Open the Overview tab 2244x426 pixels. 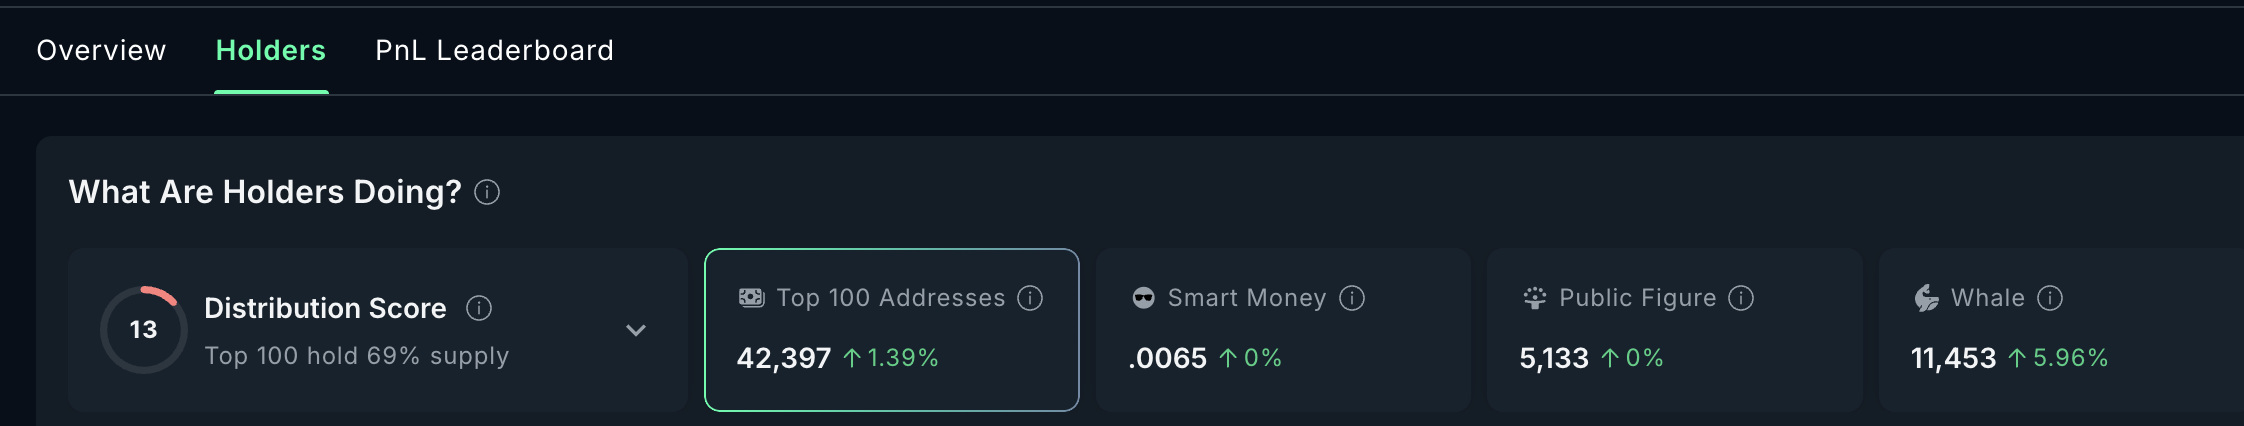pos(101,50)
